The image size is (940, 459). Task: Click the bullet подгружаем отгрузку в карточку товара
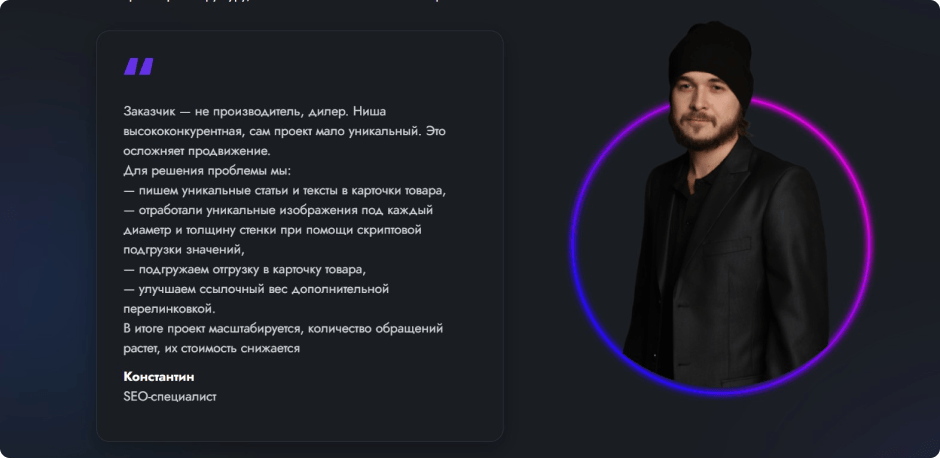(x=245, y=269)
